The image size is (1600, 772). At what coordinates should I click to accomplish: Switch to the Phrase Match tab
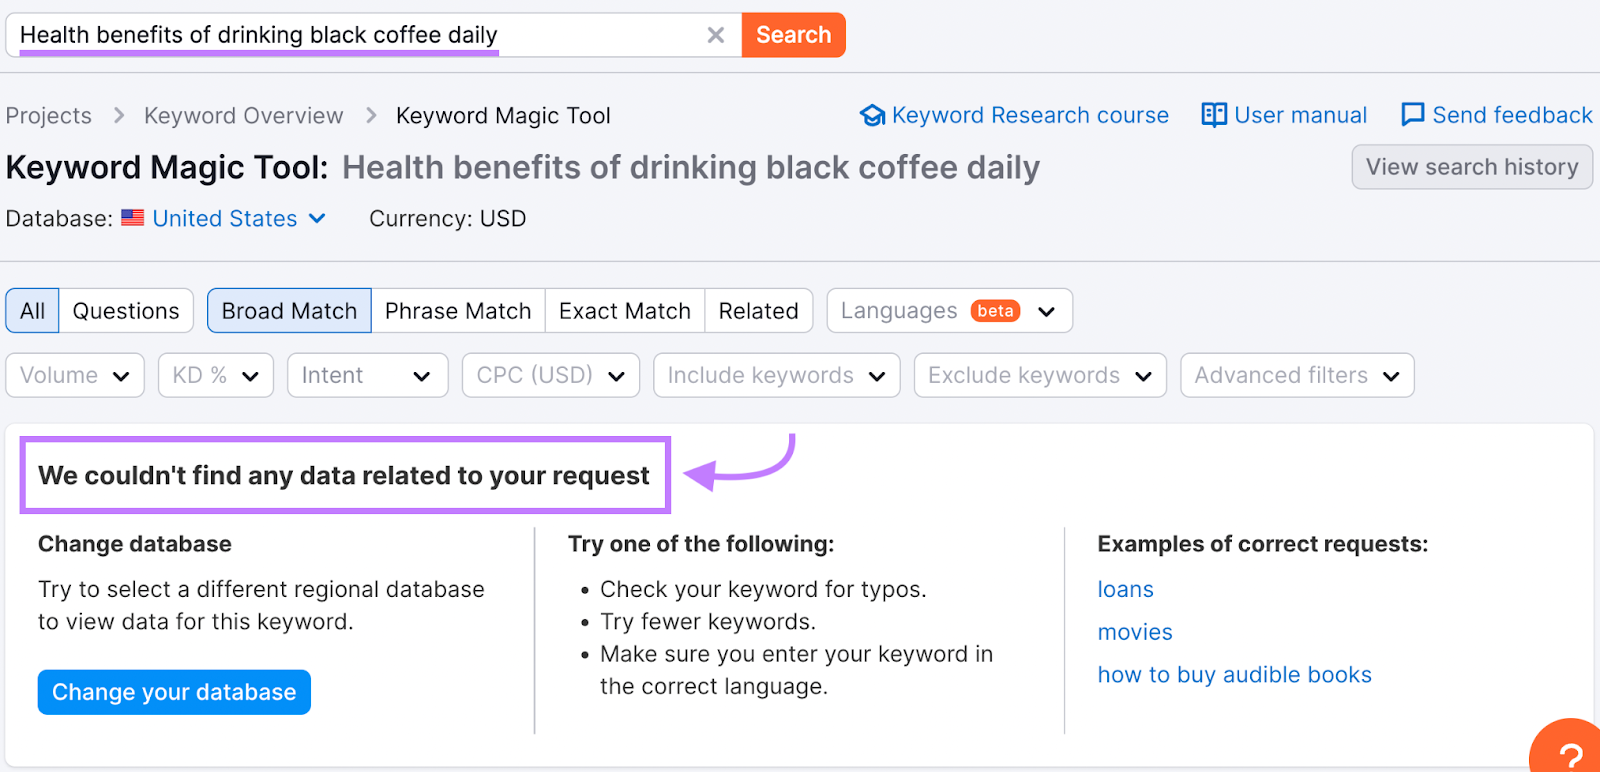pyautogui.click(x=458, y=311)
